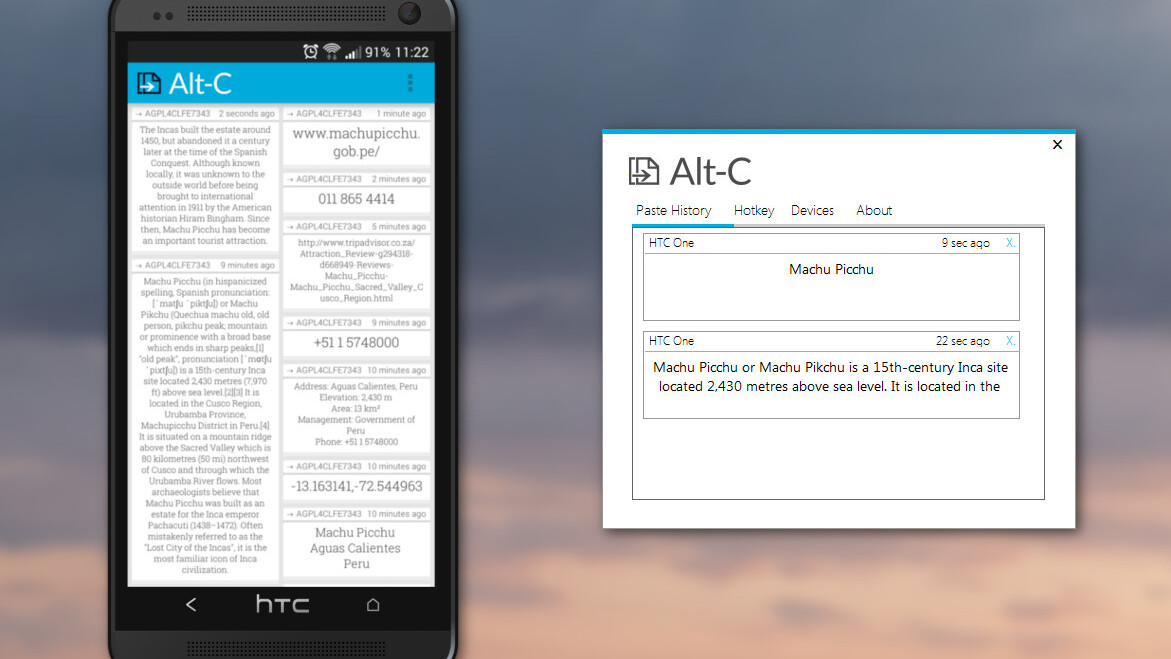Viewport: 1171px width, 659px height.
Task: Tap the alarm clock status bar icon
Action: (x=311, y=52)
